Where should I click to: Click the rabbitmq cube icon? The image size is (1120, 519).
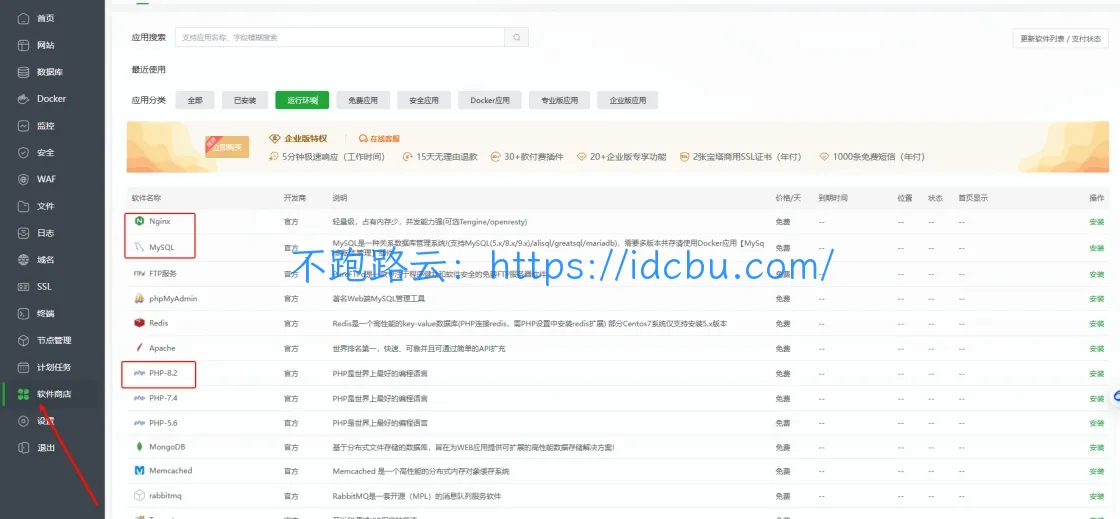[139, 495]
